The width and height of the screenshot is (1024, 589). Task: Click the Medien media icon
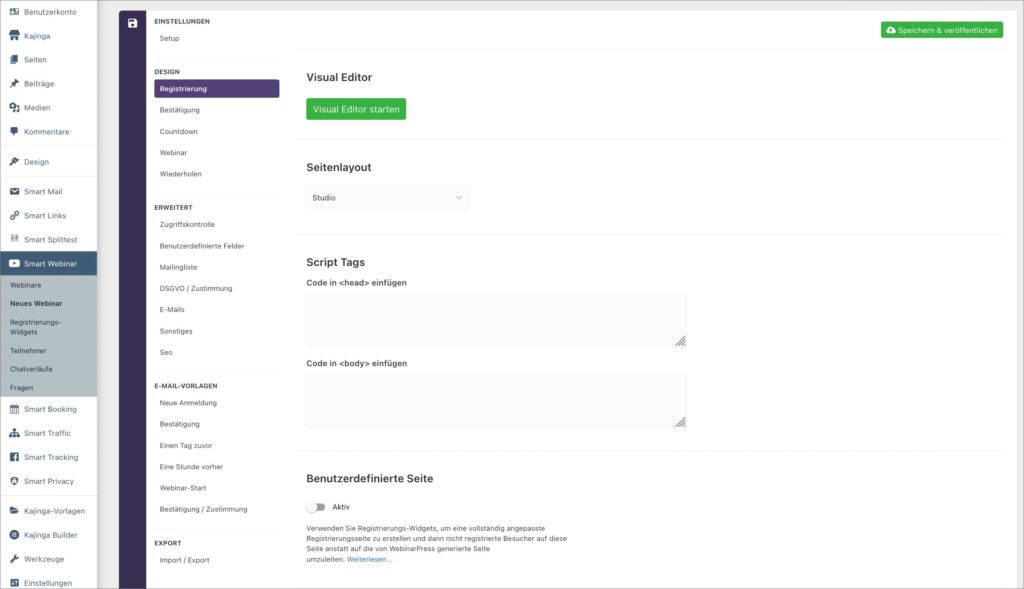[x=14, y=108]
